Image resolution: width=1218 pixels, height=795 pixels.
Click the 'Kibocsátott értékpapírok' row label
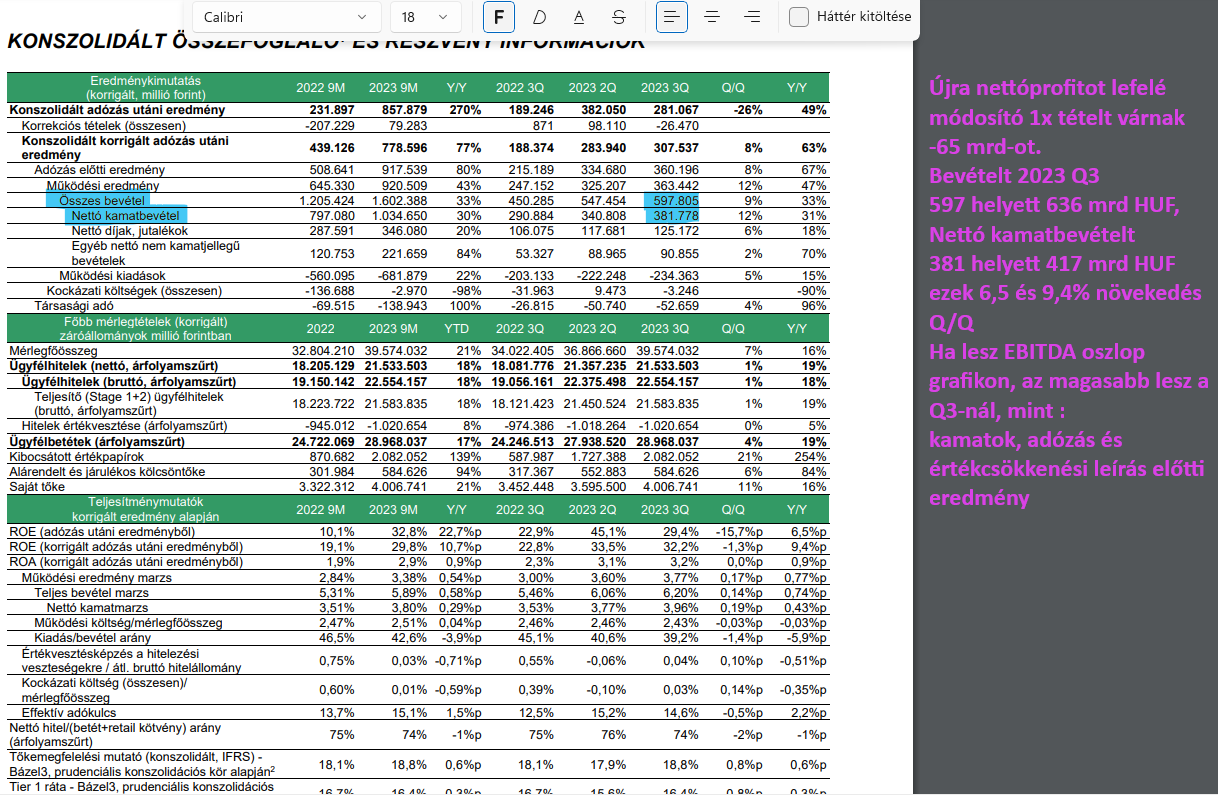coord(76,456)
